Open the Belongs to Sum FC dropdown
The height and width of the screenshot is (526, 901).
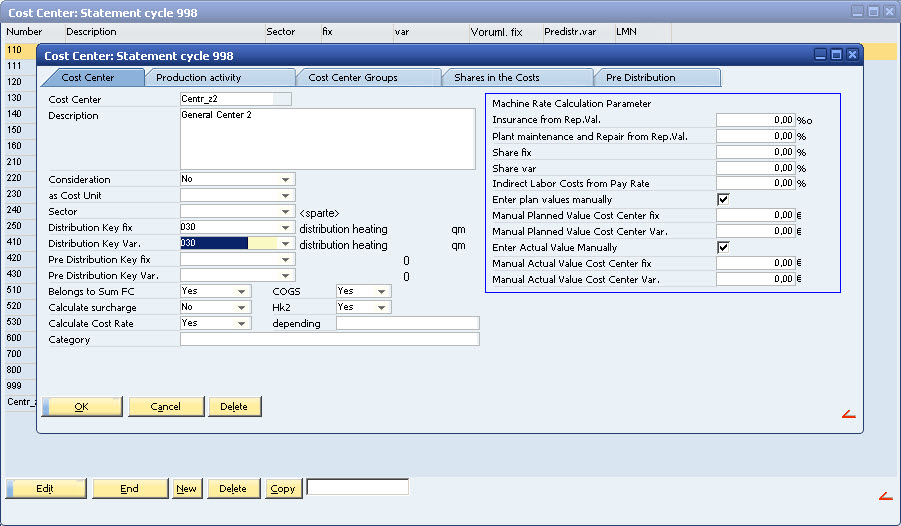[242, 291]
